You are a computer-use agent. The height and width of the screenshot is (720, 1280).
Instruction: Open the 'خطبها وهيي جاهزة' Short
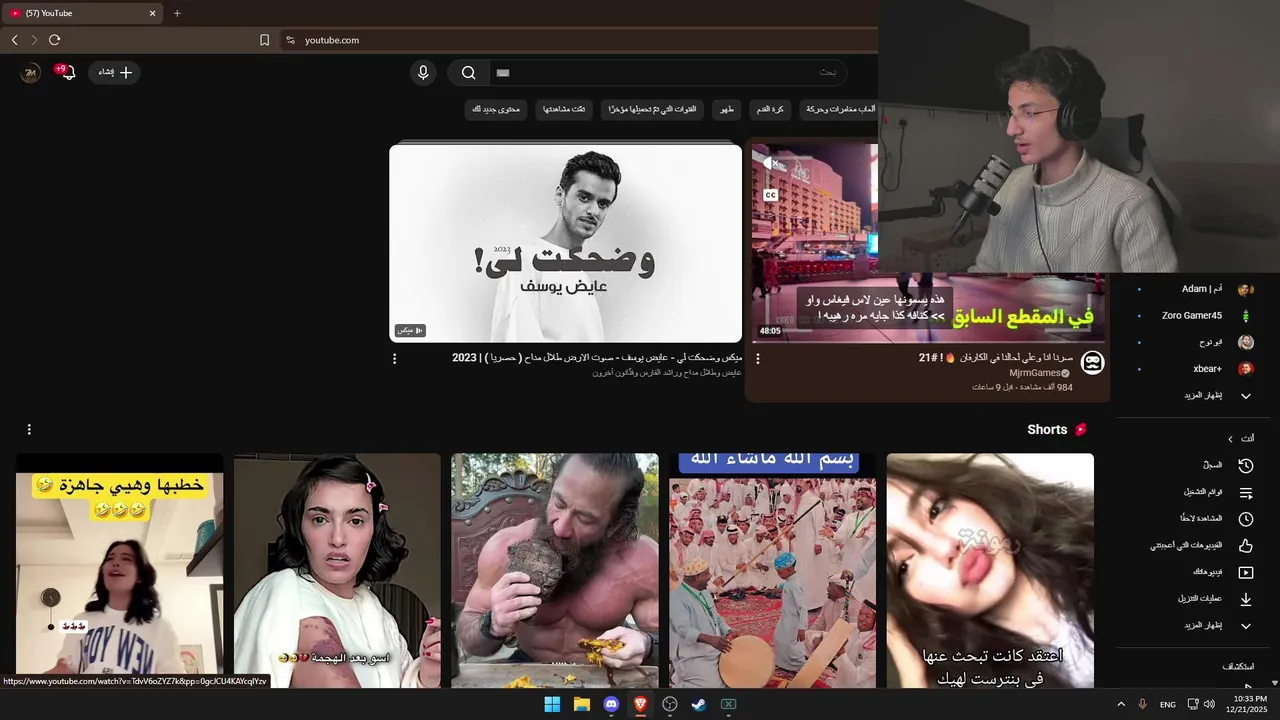pyautogui.click(x=119, y=570)
